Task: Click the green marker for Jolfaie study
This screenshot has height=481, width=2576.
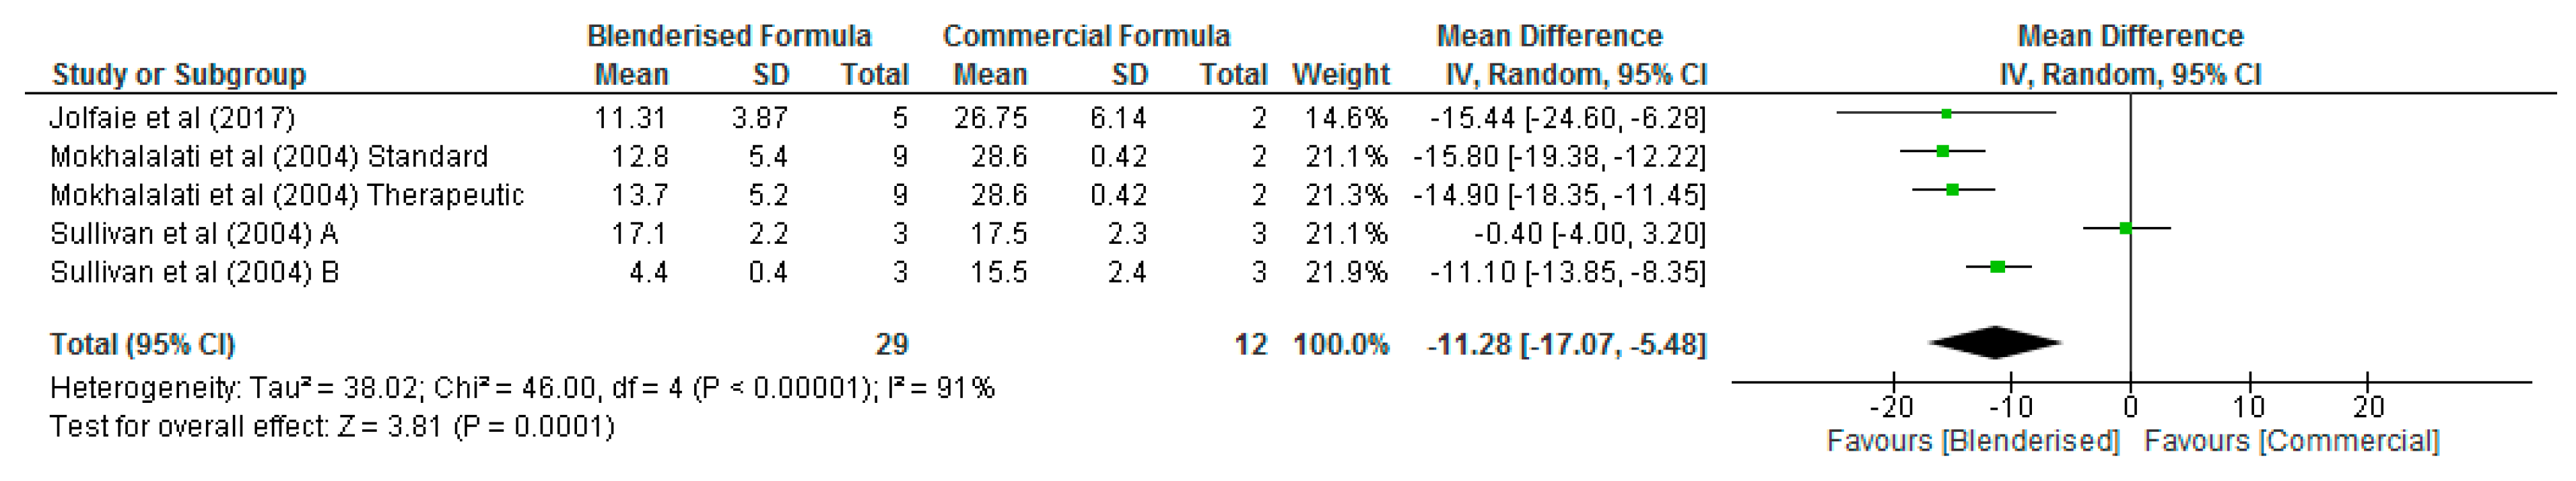Action: click(1946, 114)
